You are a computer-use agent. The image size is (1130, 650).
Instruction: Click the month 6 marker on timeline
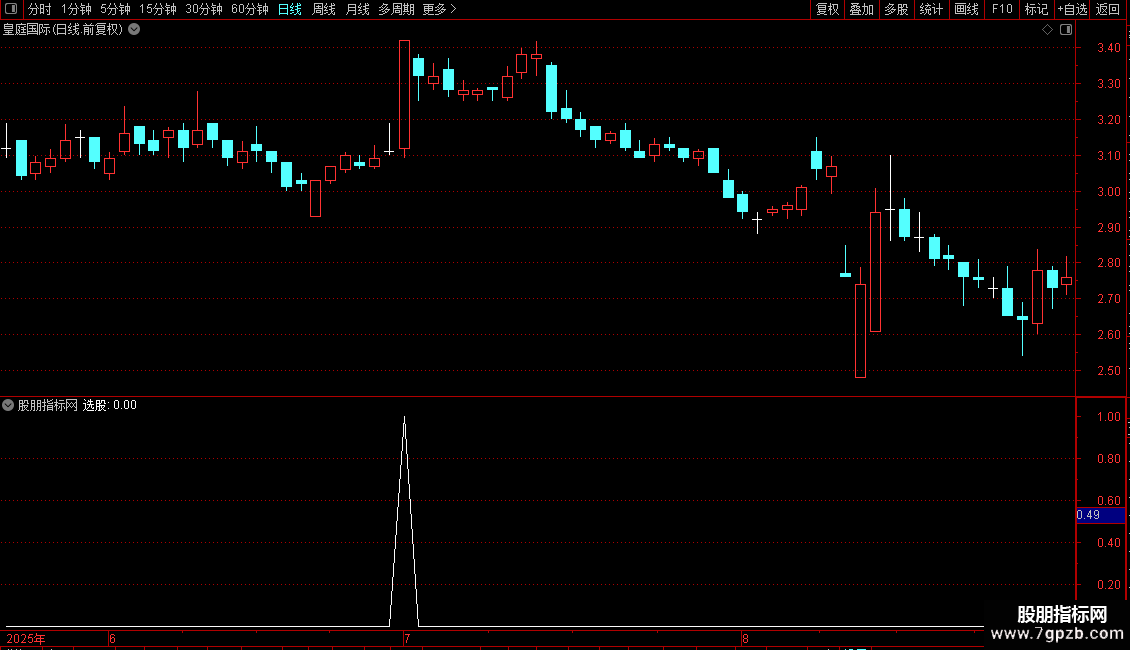tap(112, 638)
